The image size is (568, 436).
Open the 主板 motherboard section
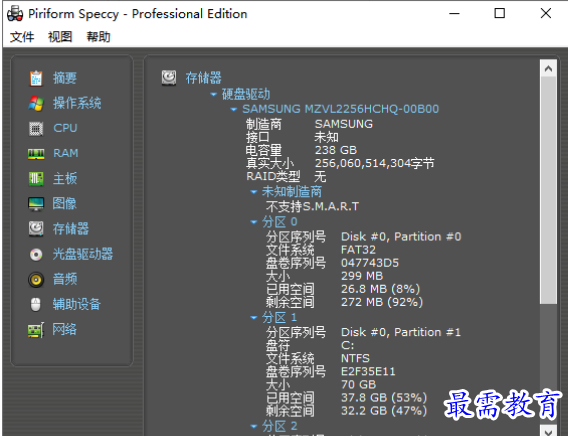pyautogui.click(x=65, y=179)
